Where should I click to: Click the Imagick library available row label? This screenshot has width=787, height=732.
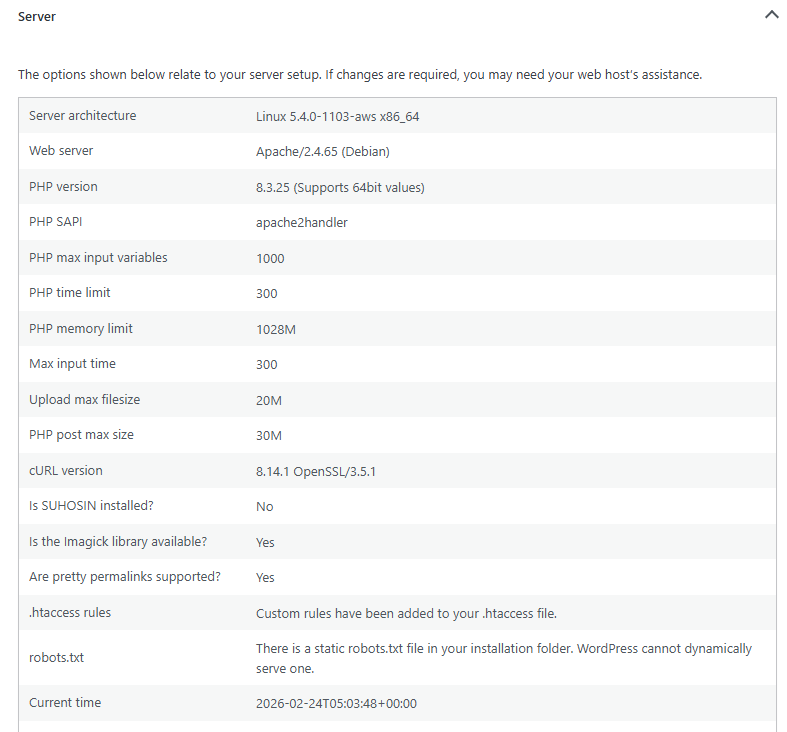[x=118, y=542]
